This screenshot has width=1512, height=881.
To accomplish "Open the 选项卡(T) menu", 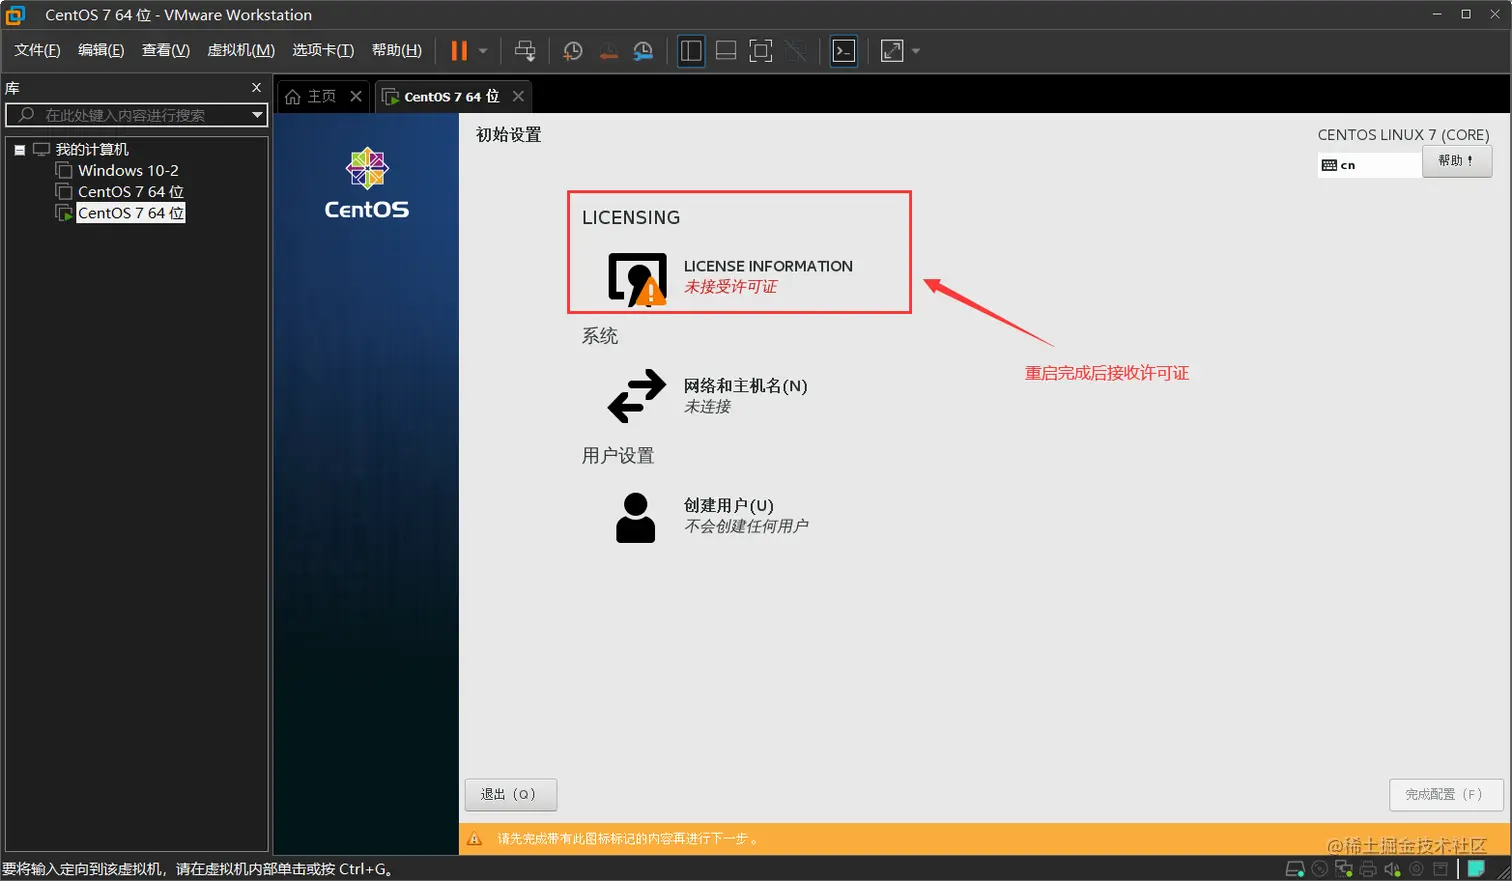I will coord(323,50).
